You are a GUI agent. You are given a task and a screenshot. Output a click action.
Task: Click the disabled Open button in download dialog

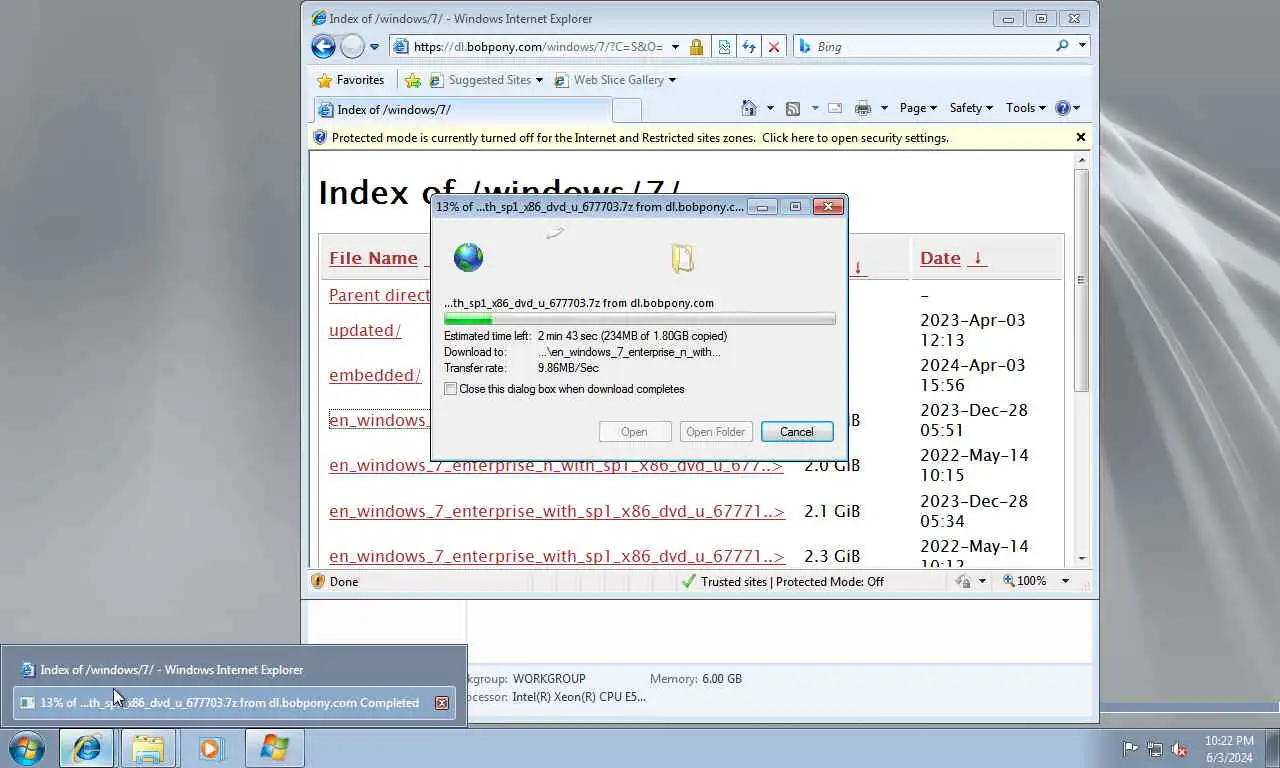tap(634, 432)
